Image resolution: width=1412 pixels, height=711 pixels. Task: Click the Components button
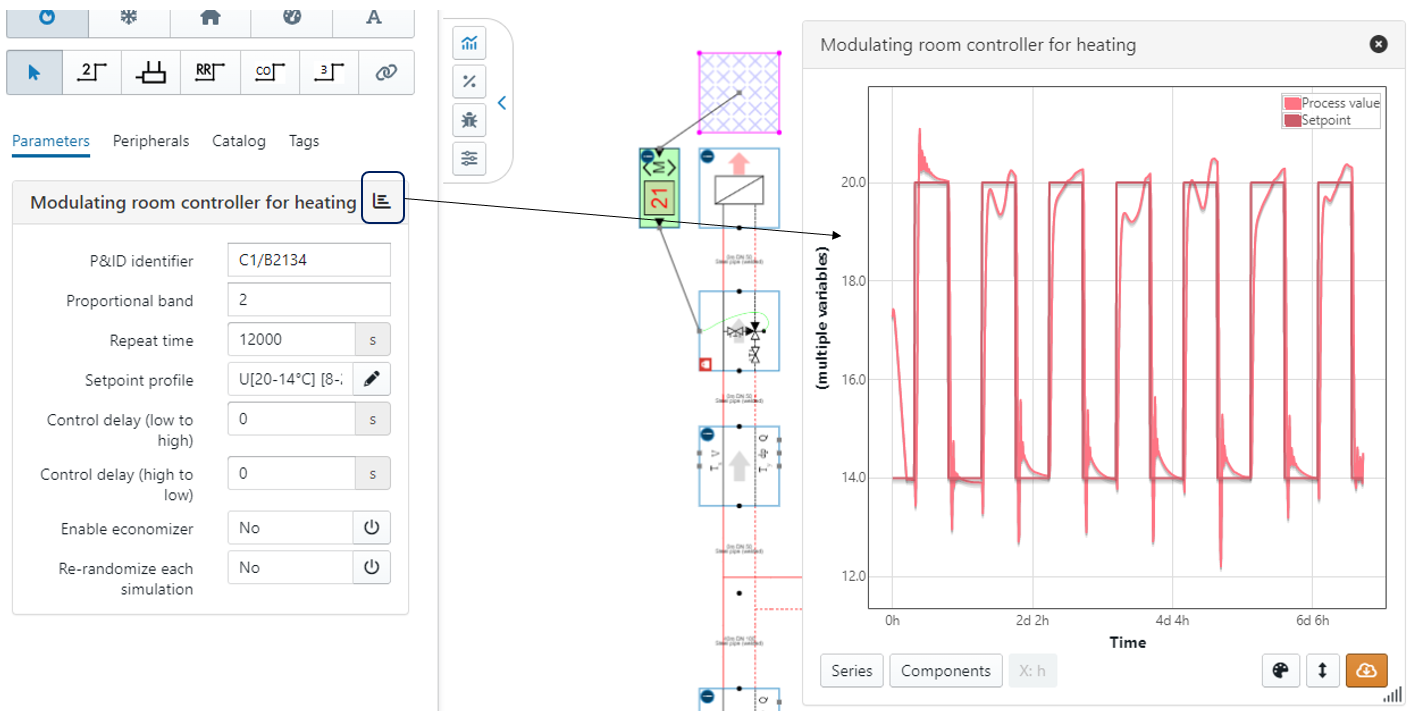[945, 670]
